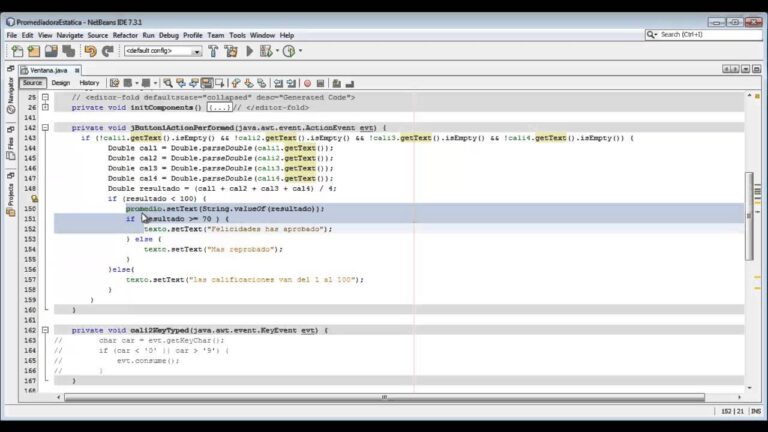Toggle Highlight Search in editor toolbar
Viewport: 768px width, 432px height.
pos(207,83)
